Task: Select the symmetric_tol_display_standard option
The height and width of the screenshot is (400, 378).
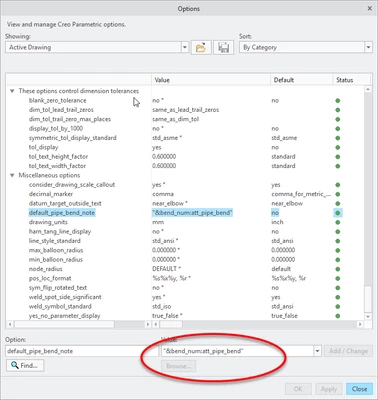Action: (72, 138)
